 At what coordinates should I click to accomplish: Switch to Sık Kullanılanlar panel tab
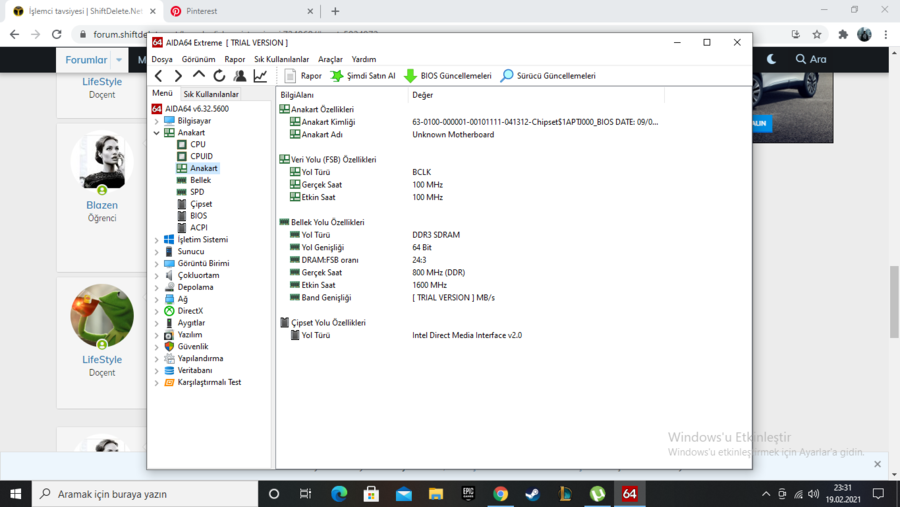(x=211, y=94)
